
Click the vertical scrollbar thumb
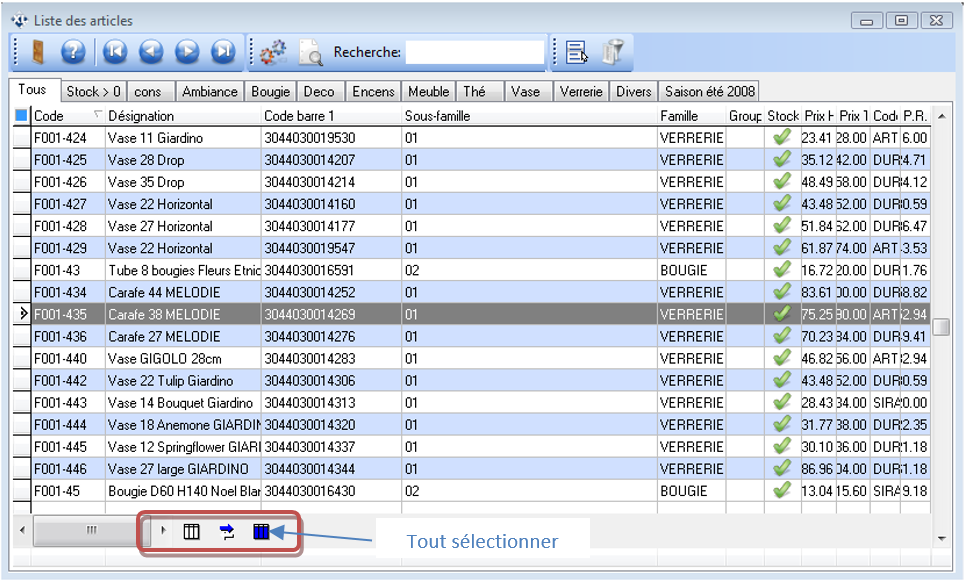click(x=940, y=326)
